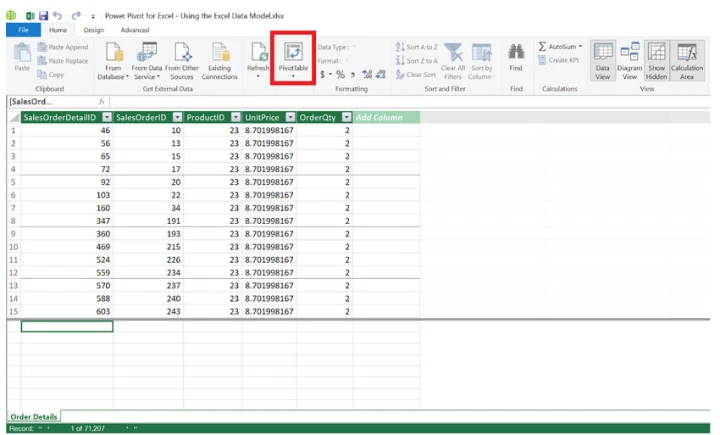720x435 pixels.
Task: Select SalesOrderDetailID cell 46
Action: click(x=67, y=130)
